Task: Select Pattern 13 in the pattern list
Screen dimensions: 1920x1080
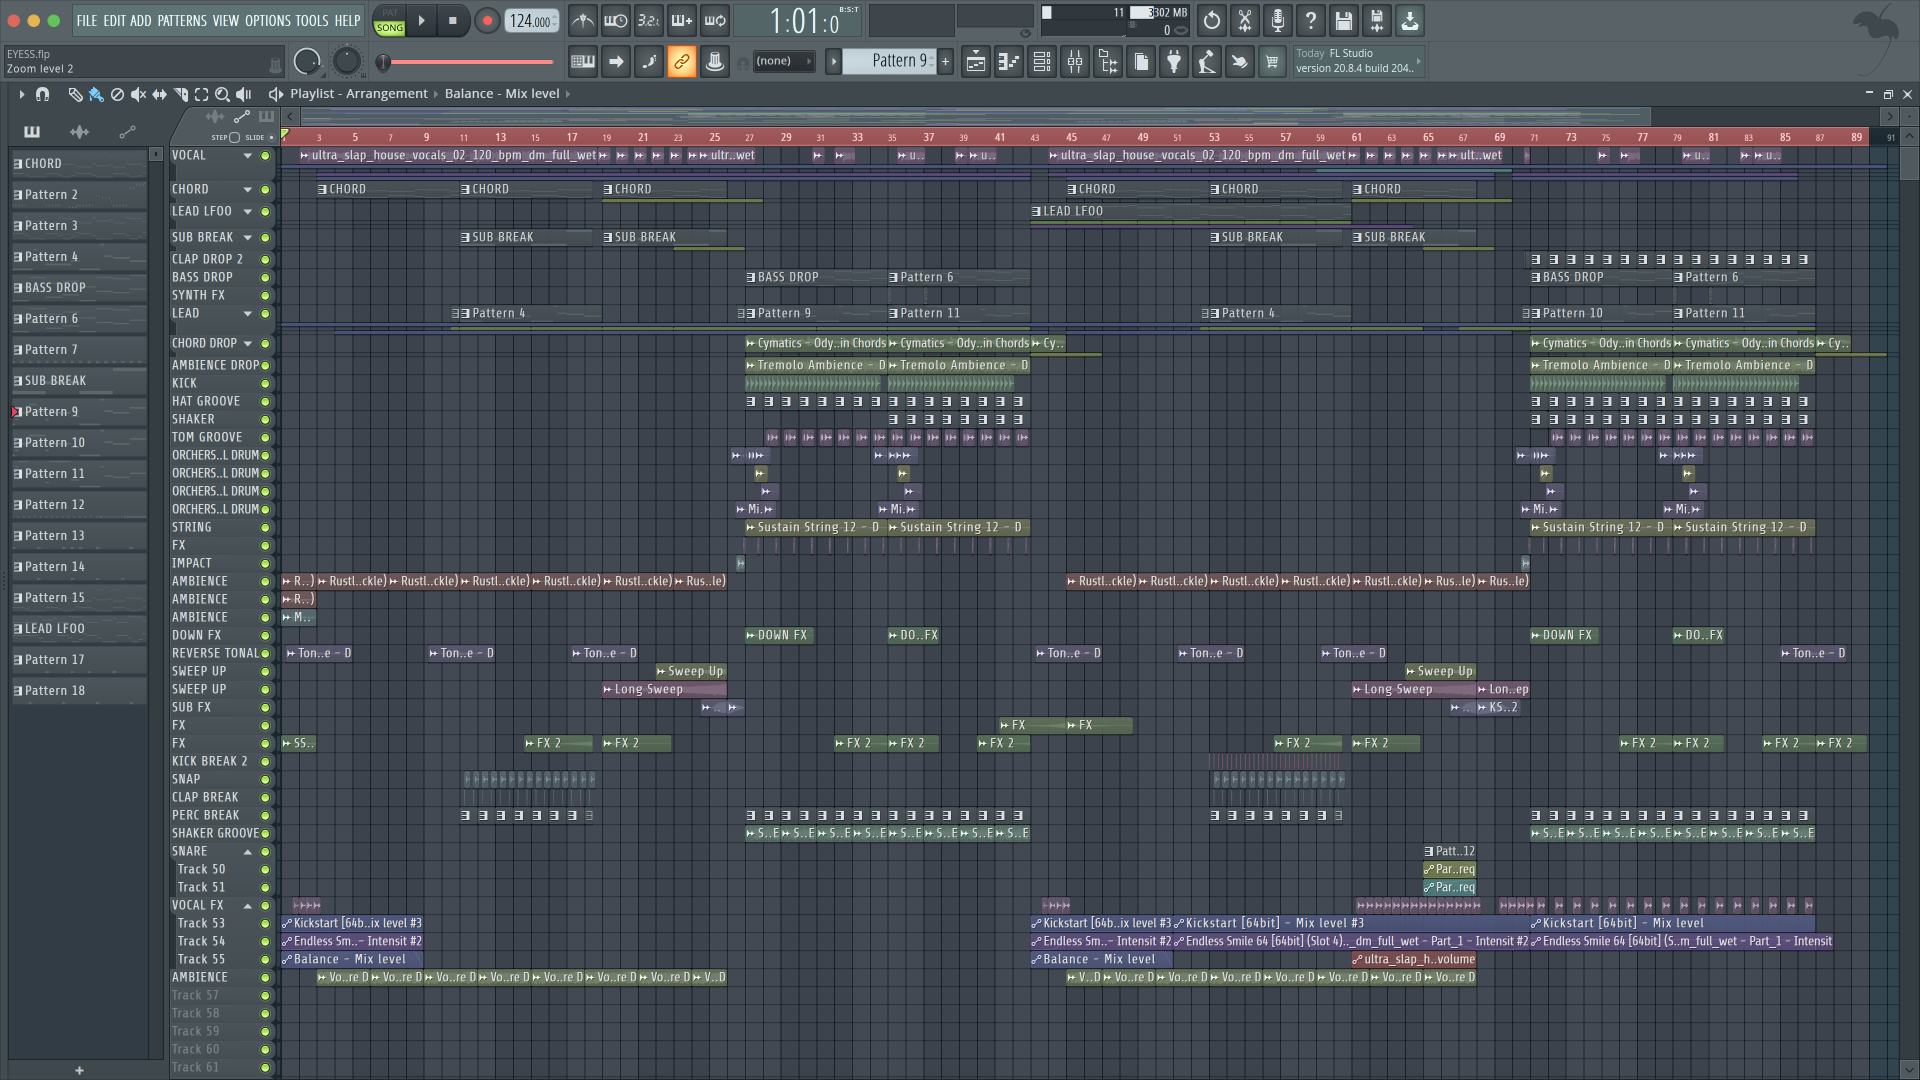Action: click(x=80, y=537)
